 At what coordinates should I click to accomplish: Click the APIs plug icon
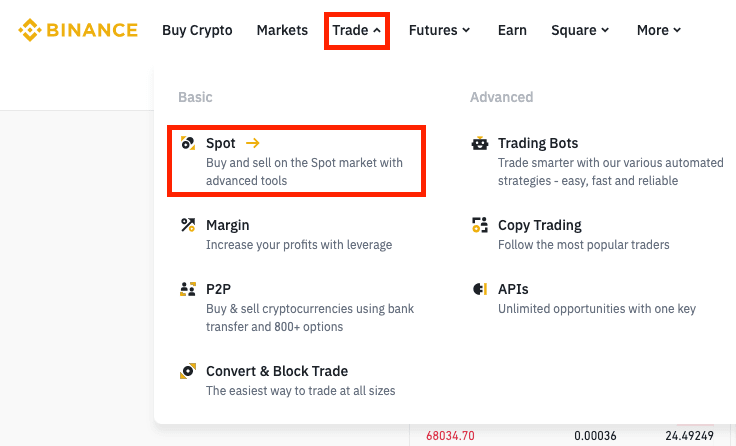pos(480,289)
